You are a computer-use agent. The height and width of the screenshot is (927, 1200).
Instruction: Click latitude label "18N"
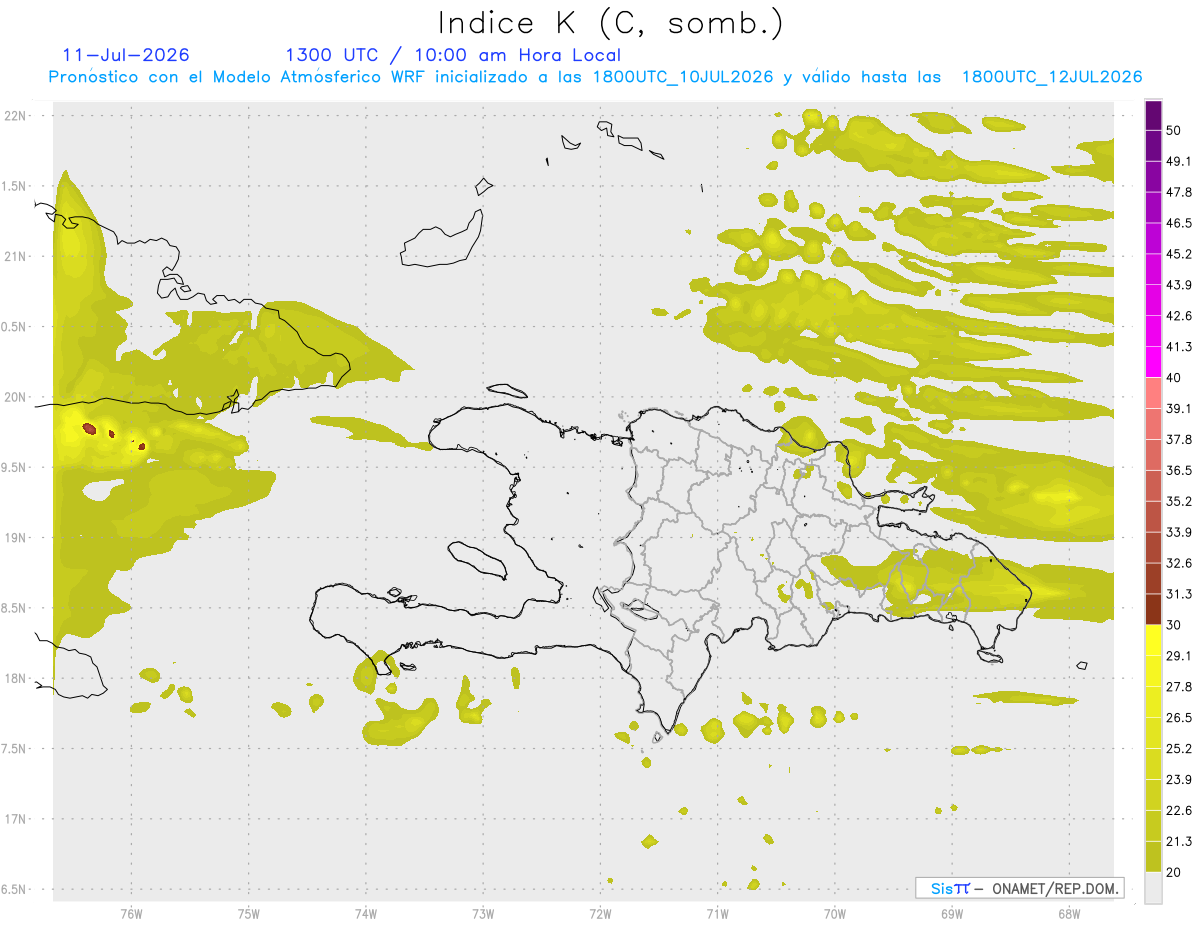tap(16, 679)
